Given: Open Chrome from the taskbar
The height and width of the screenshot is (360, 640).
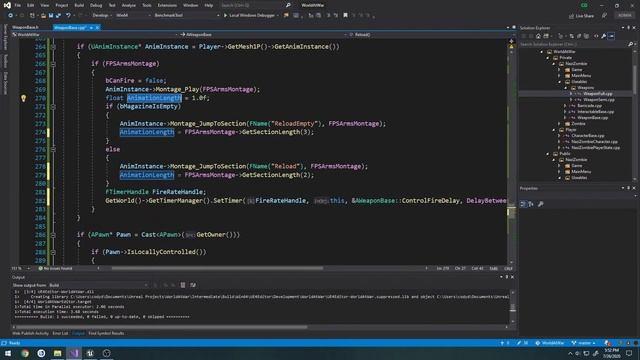Looking at the screenshot, I should pos(24,353).
